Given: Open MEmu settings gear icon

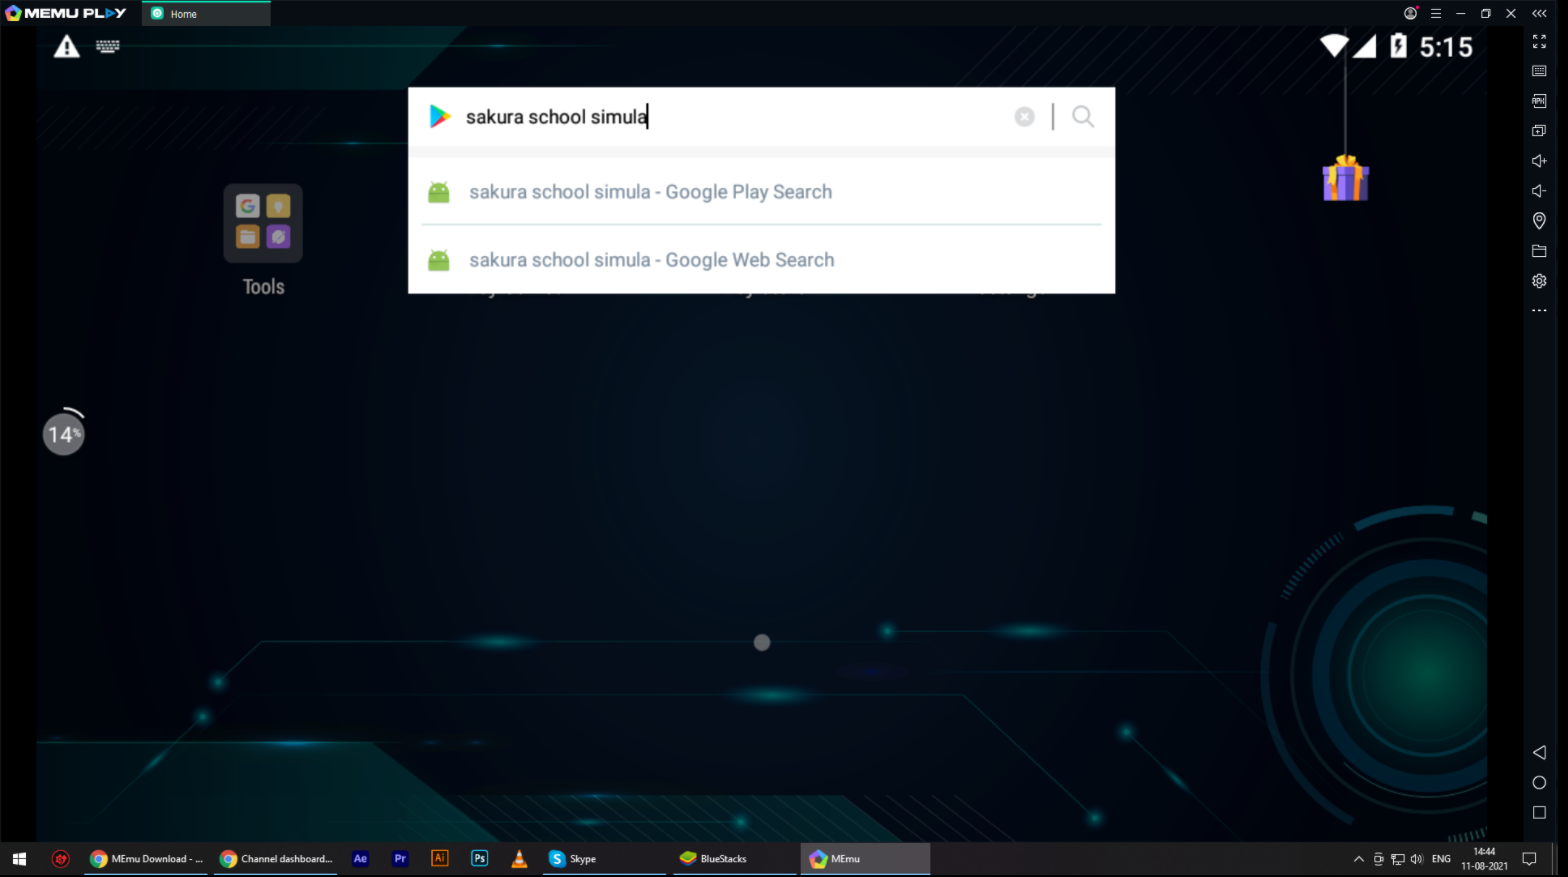Looking at the screenshot, I should (1539, 281).
